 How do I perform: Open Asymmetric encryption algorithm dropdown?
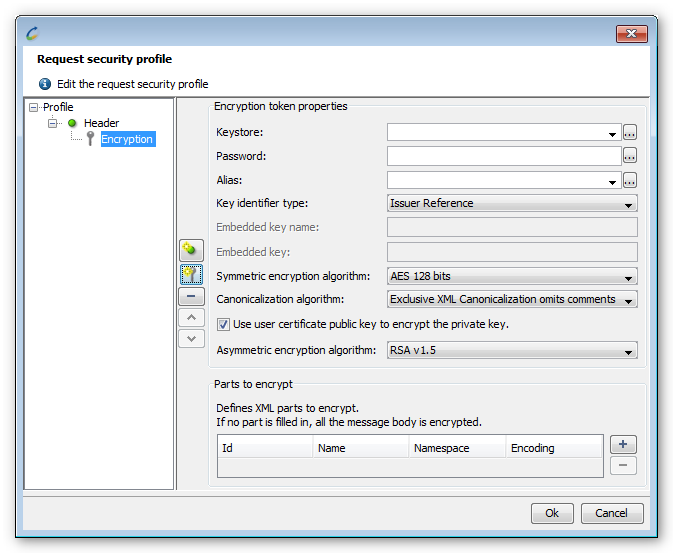(x=512, y=350)
